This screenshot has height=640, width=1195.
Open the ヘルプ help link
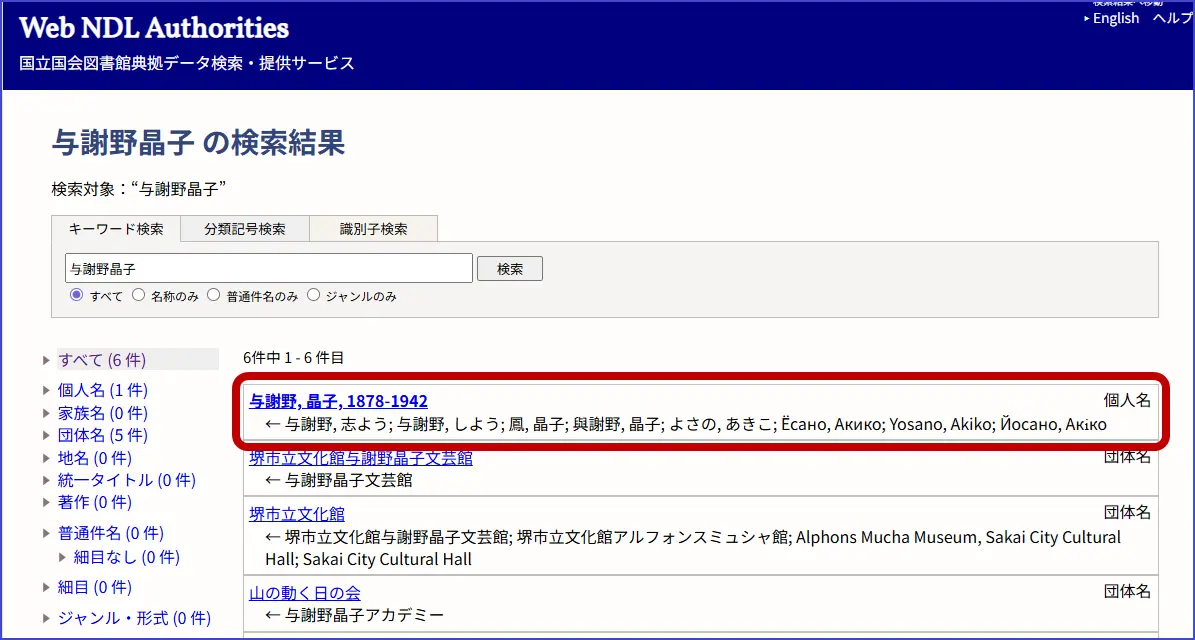tap(1173, 18)
